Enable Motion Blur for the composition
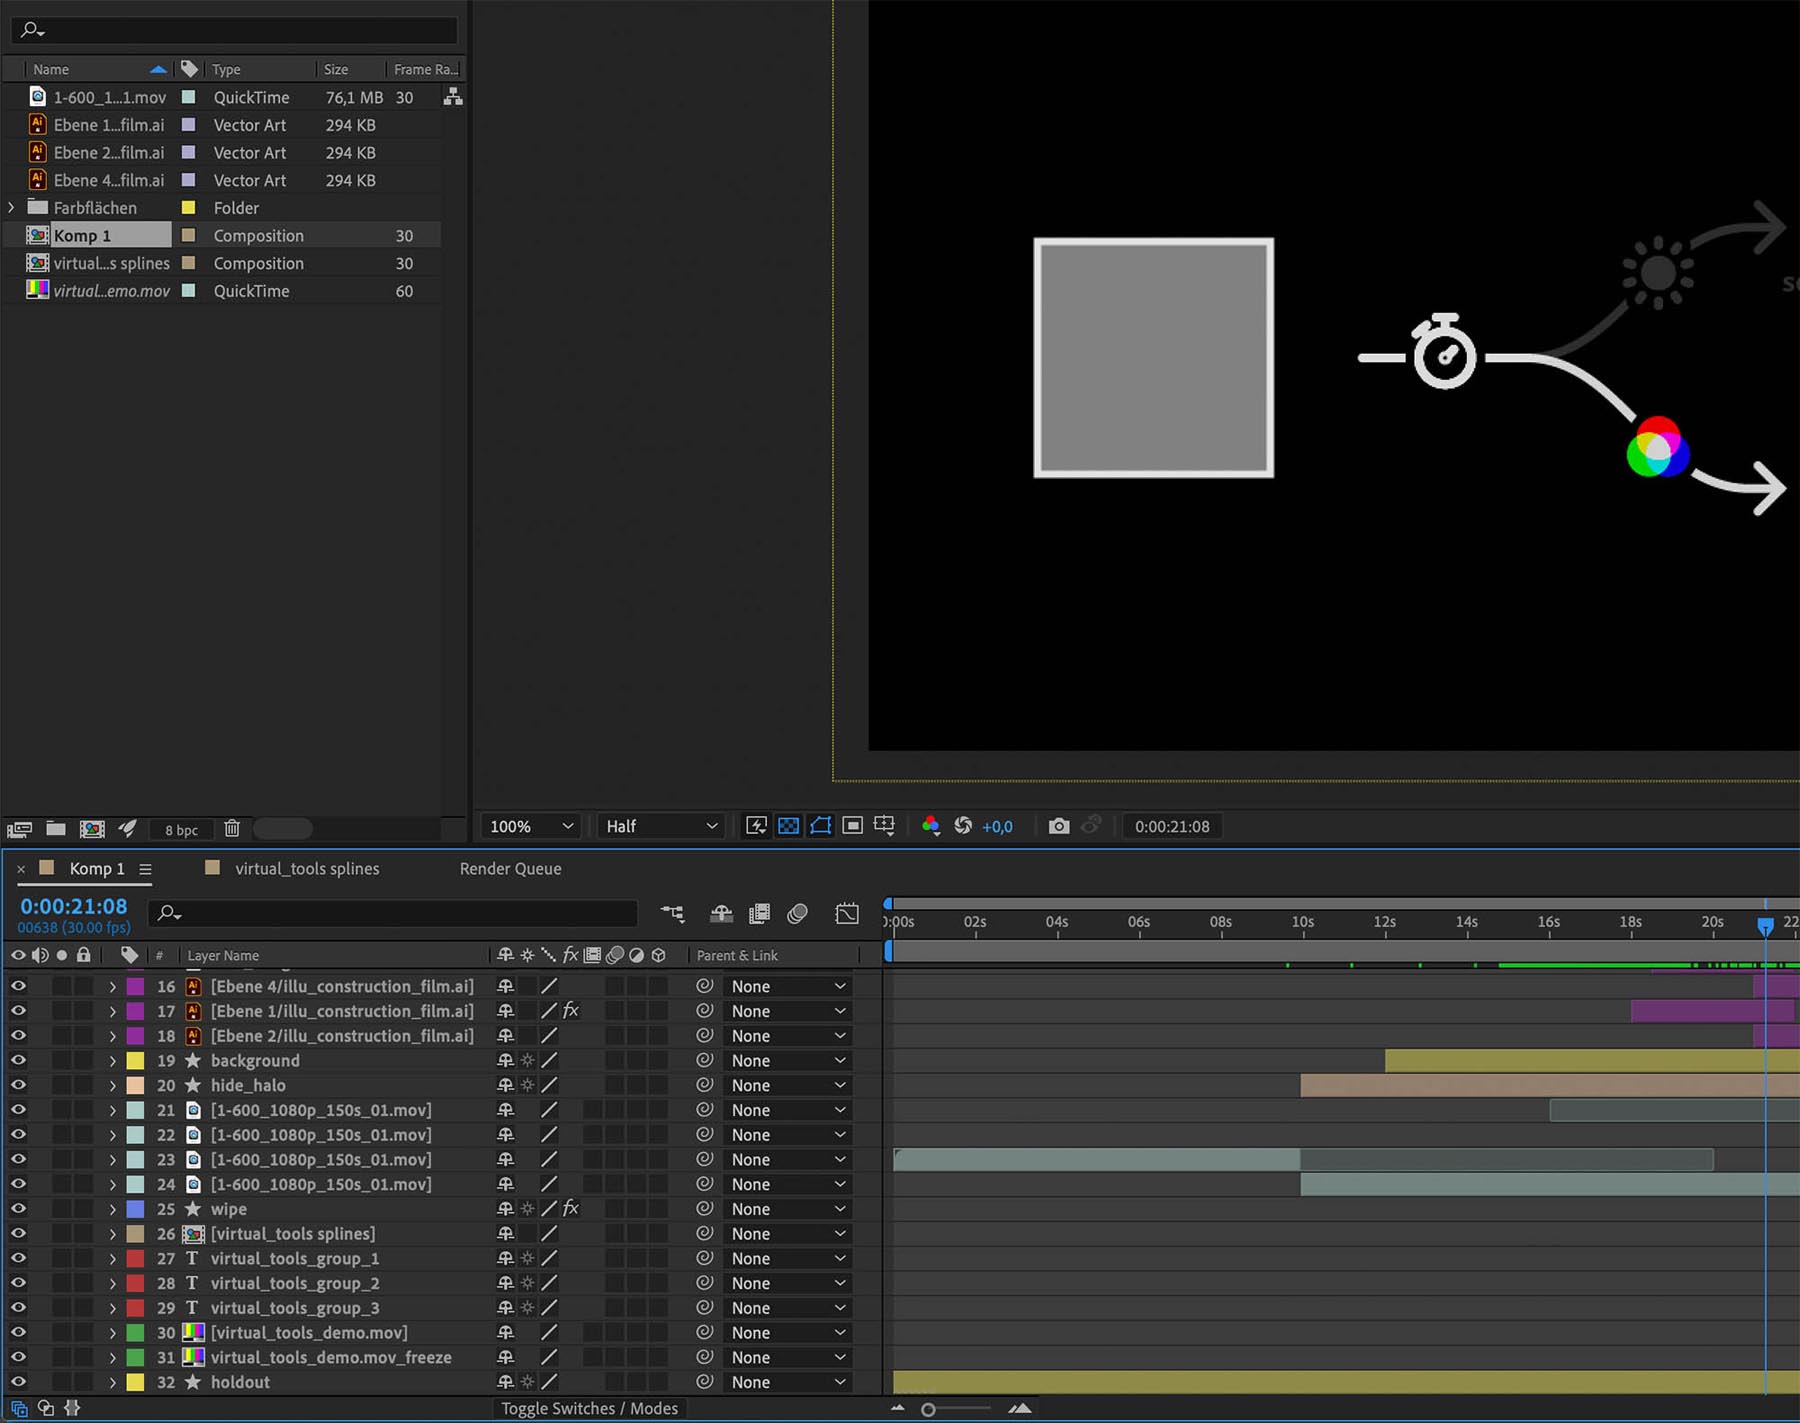 click(x=797, y=913)
